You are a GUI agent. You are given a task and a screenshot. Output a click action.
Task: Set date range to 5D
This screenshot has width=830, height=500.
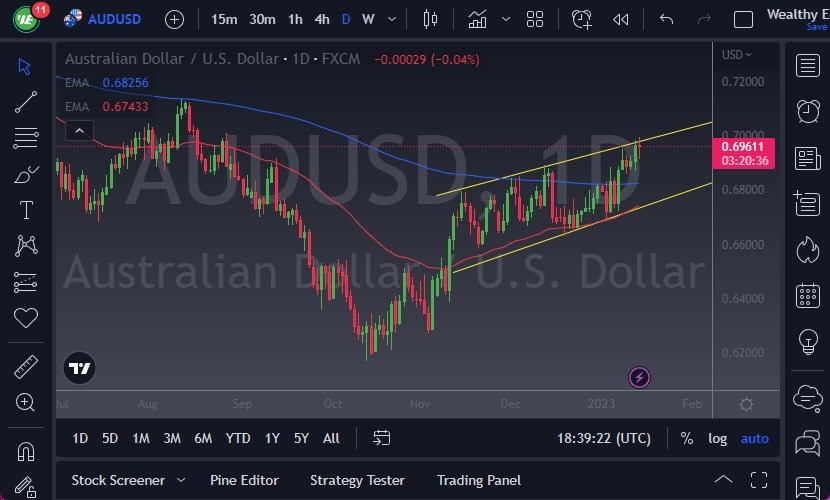[x=110, y=438]
